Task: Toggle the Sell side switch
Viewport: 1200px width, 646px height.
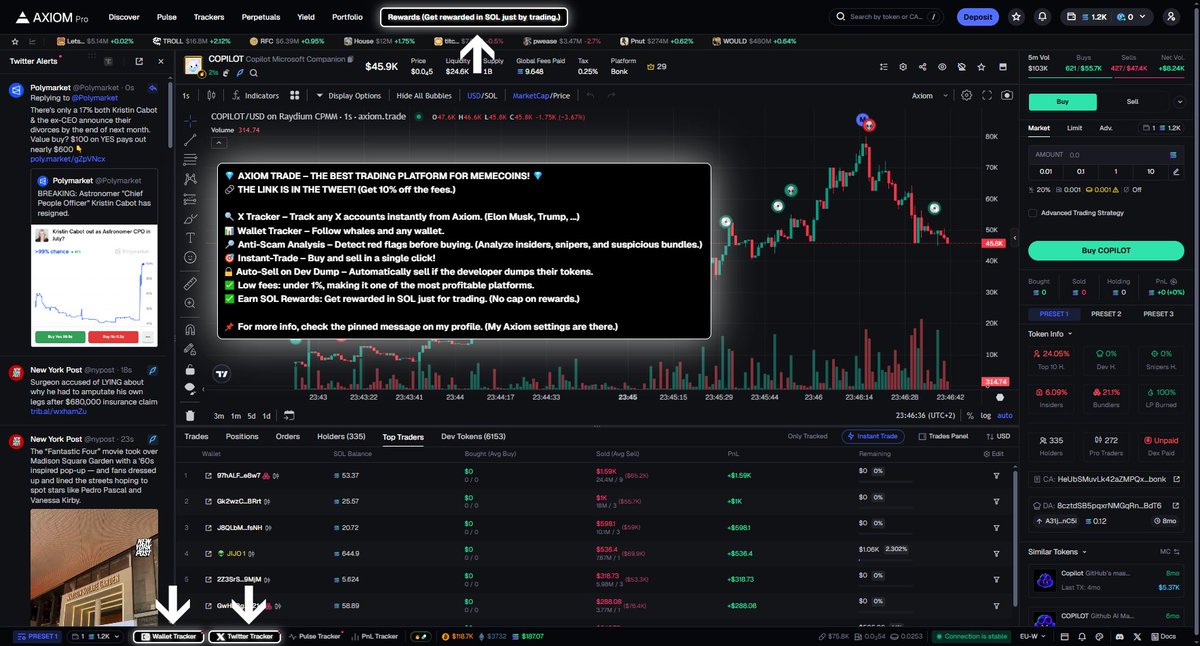Action: (1132, 102)
